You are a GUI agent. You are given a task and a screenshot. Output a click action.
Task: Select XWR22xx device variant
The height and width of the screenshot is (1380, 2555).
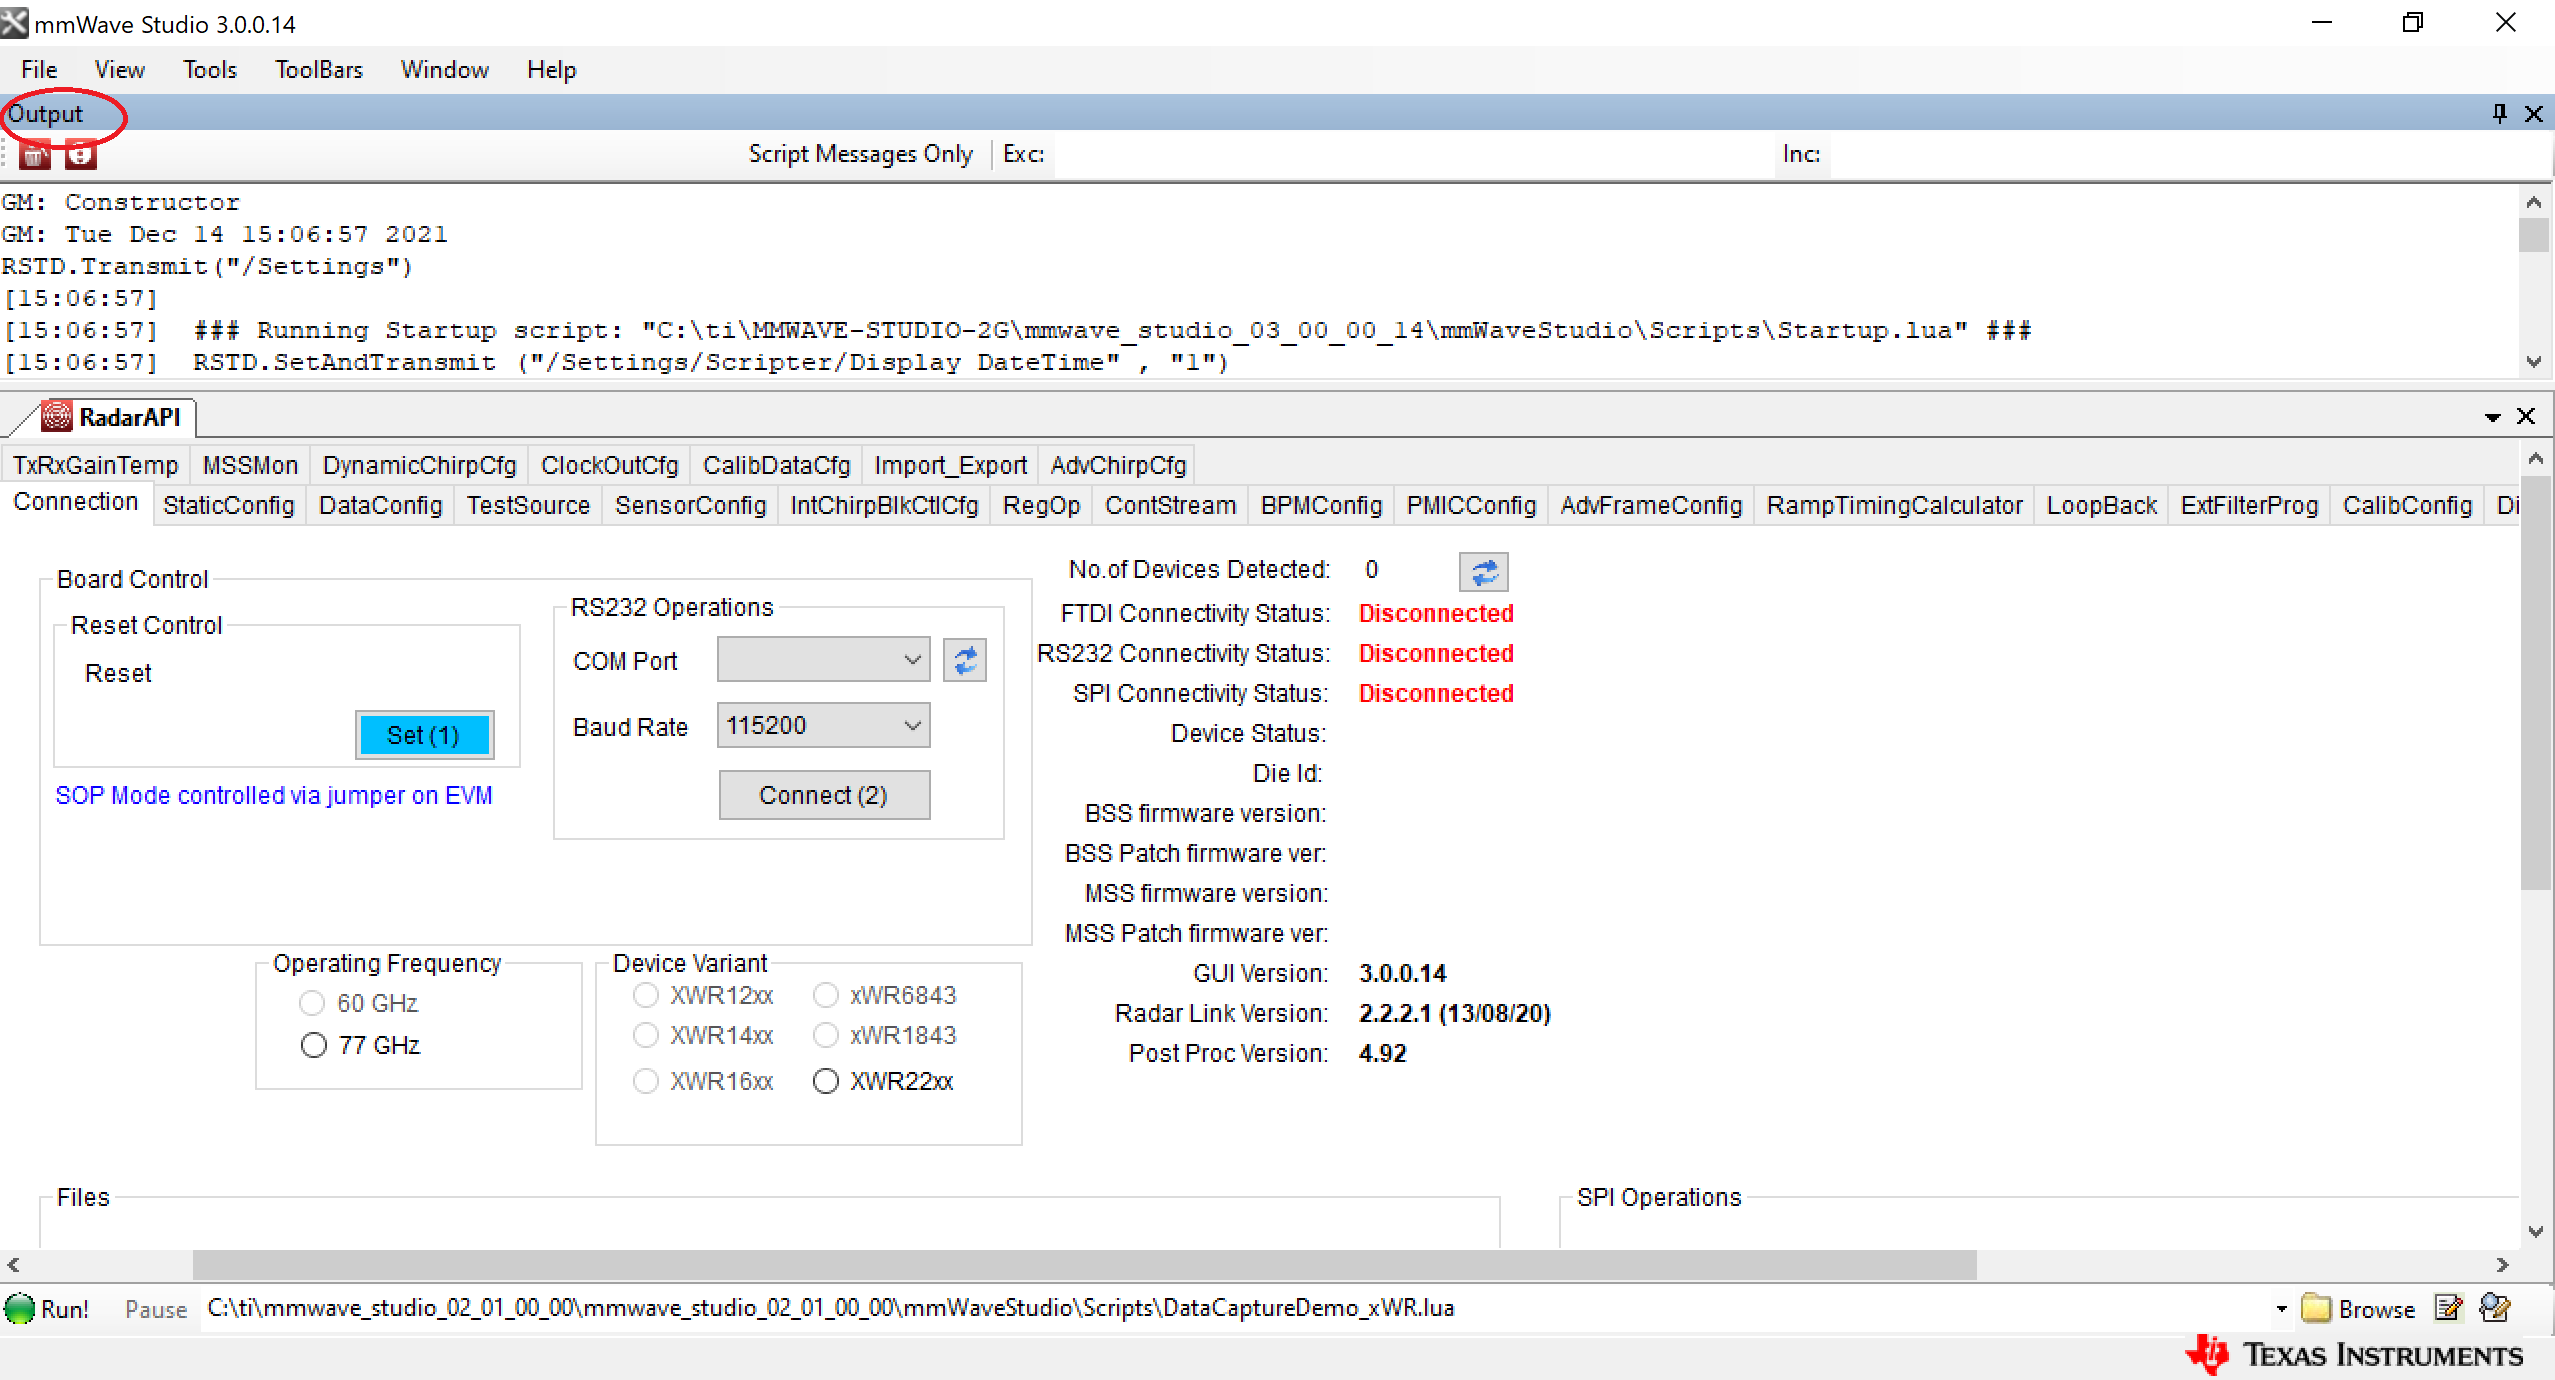coord(825,1081)
